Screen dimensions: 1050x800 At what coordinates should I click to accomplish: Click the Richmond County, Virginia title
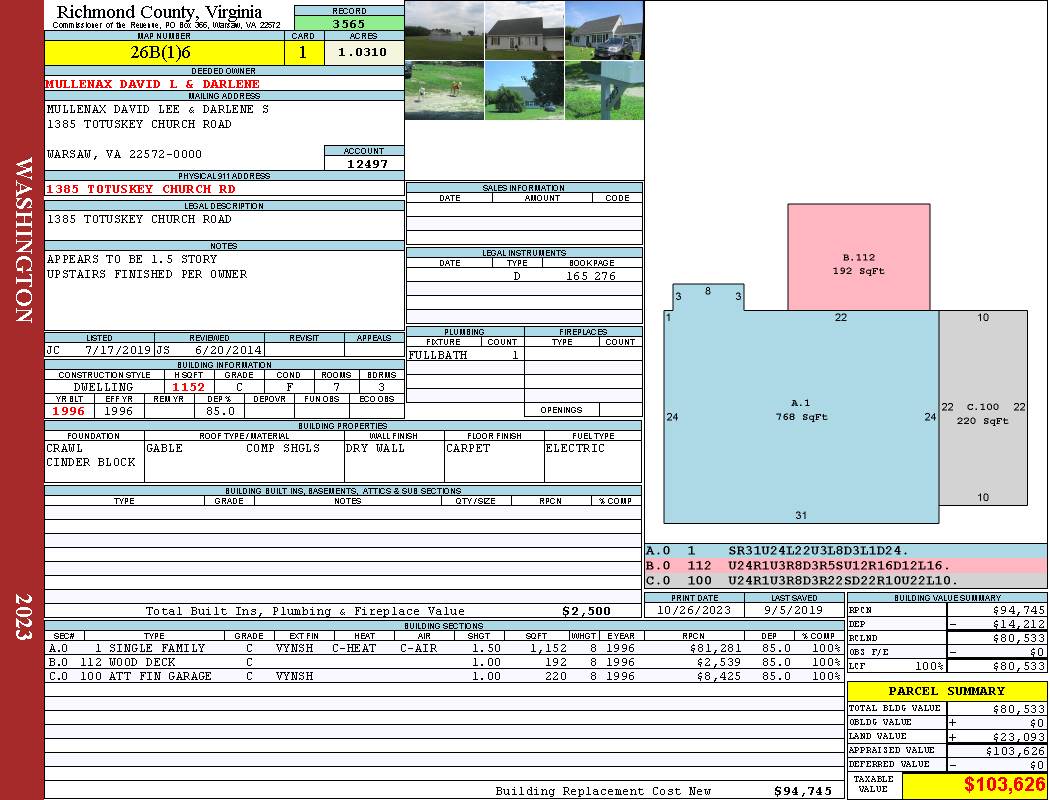(x=159, y=12)
